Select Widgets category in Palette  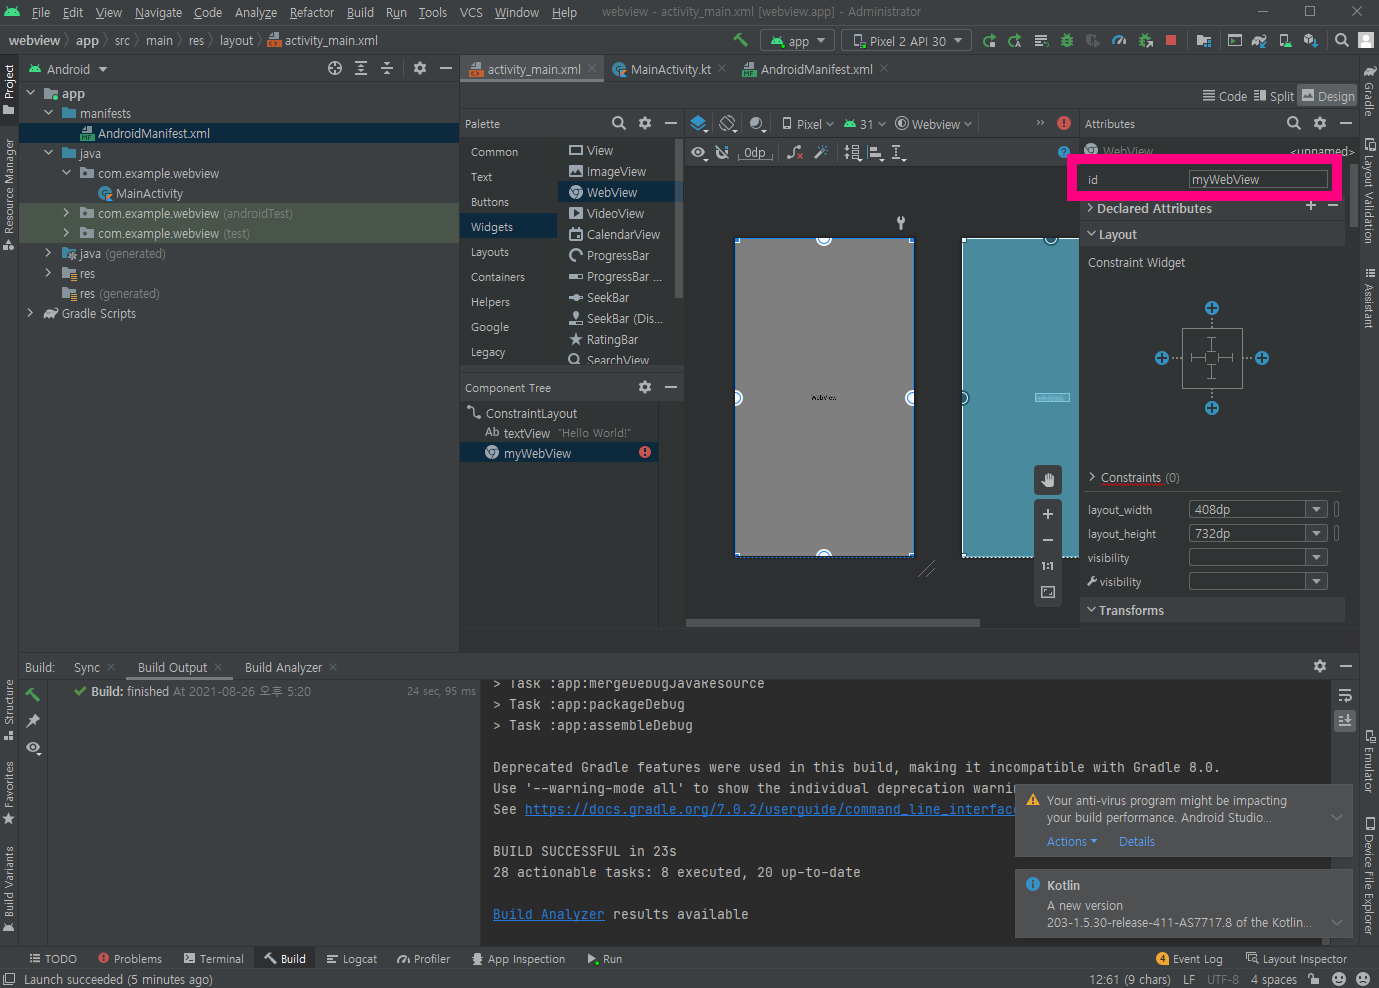[x=508, y=227]
